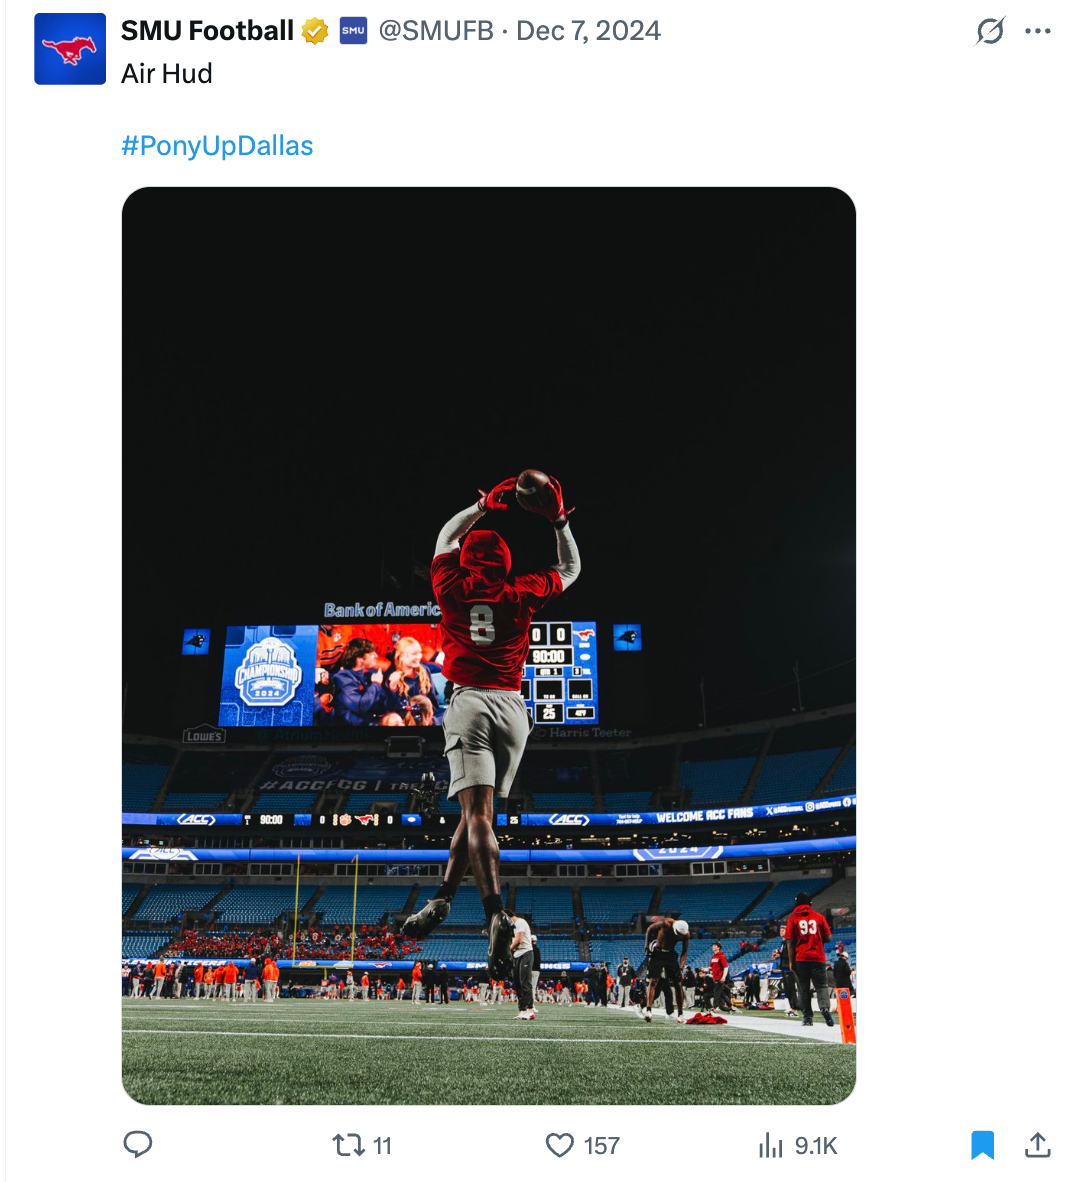The width and height of the screenshot is (1078, 1182).
Task: Click the gold verified checkmark badge
Action: 314,31
